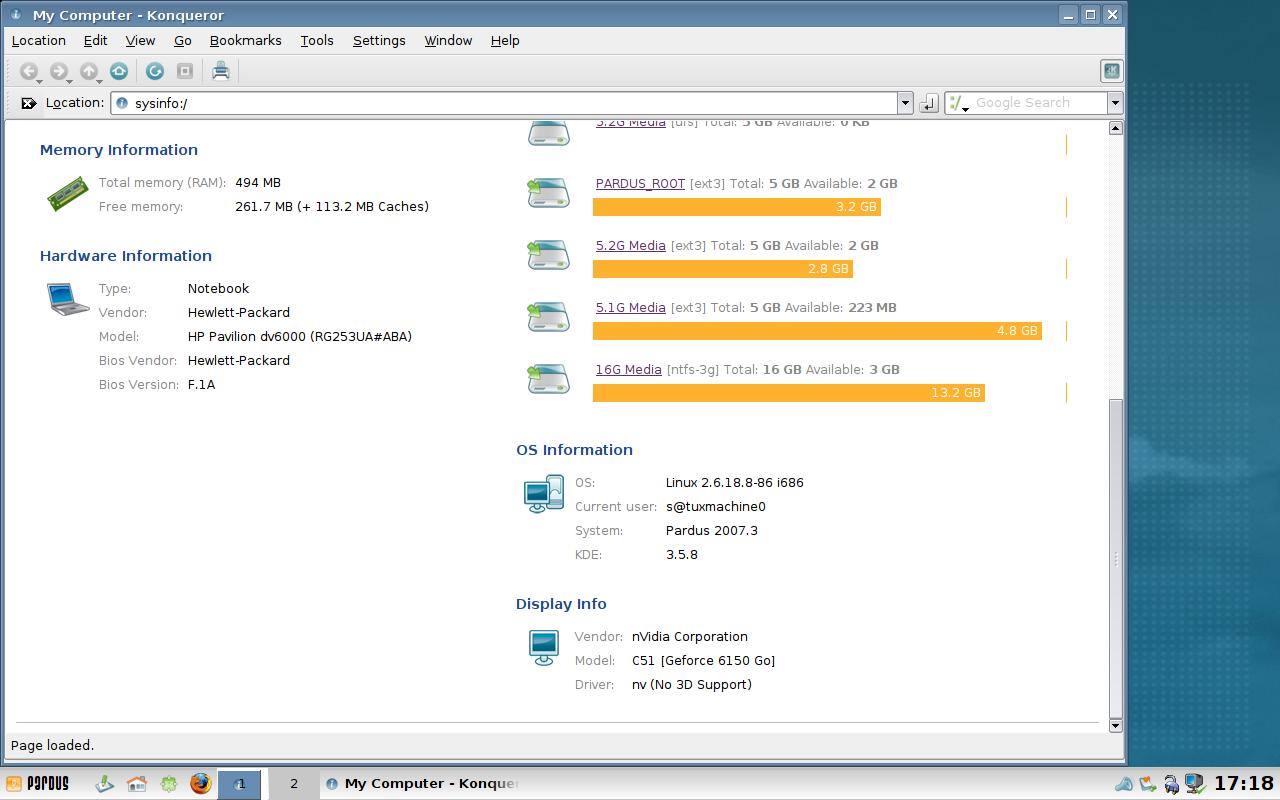Click 'C51 [Geforce 6150 Go]' model text

tap(704, 661)
